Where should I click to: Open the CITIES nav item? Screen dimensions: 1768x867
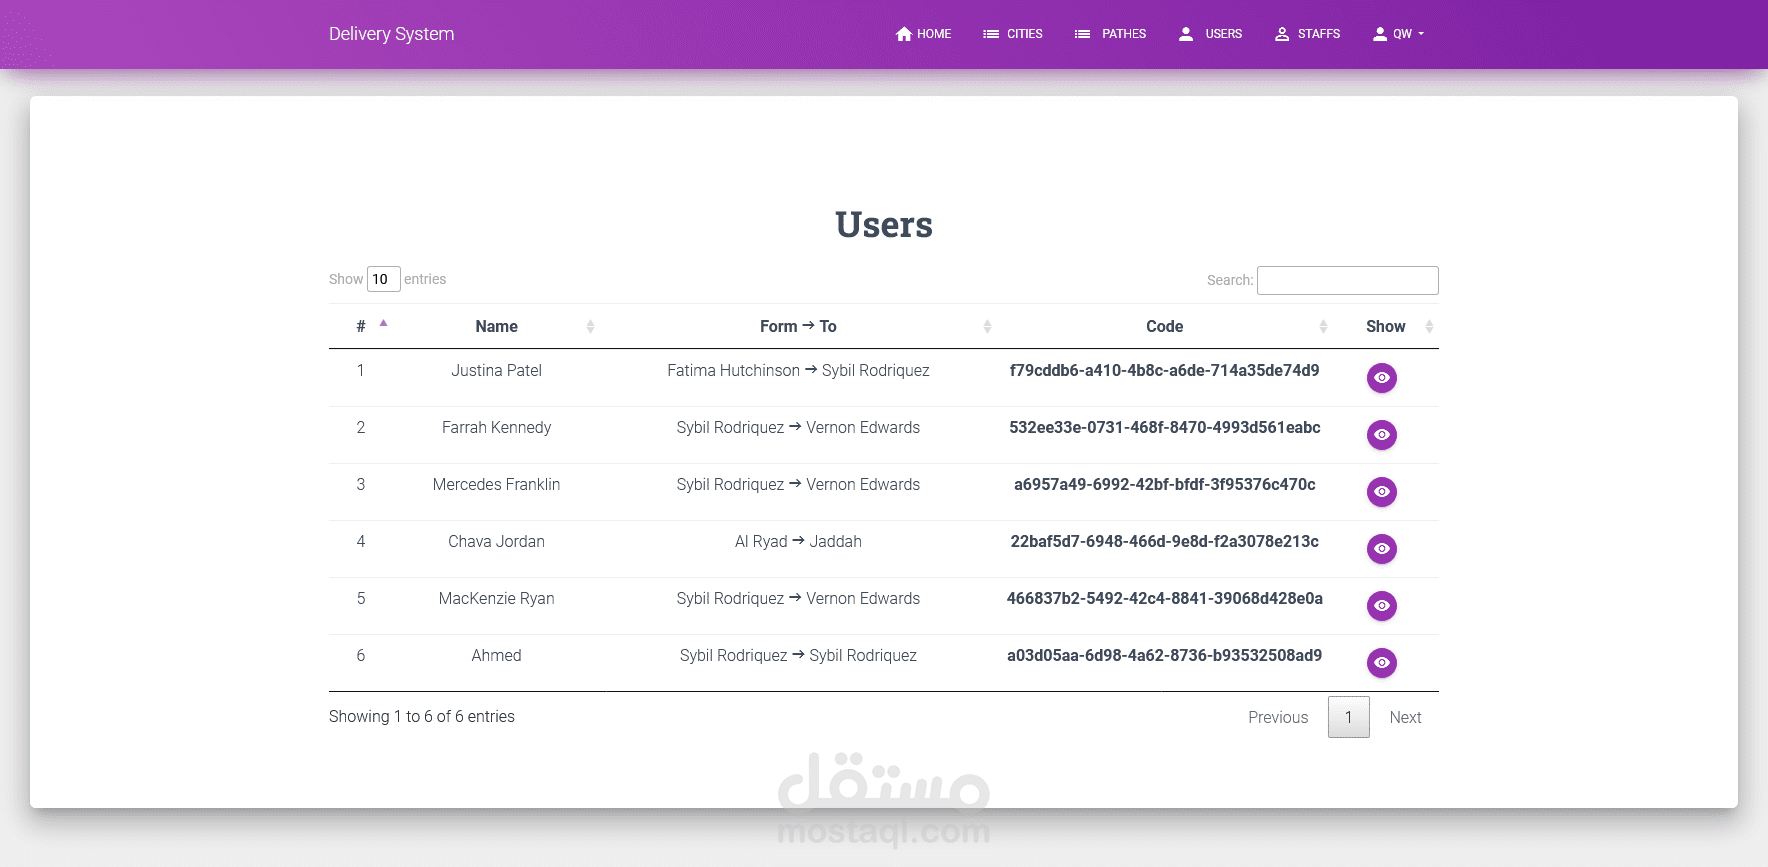point(1012,34)
